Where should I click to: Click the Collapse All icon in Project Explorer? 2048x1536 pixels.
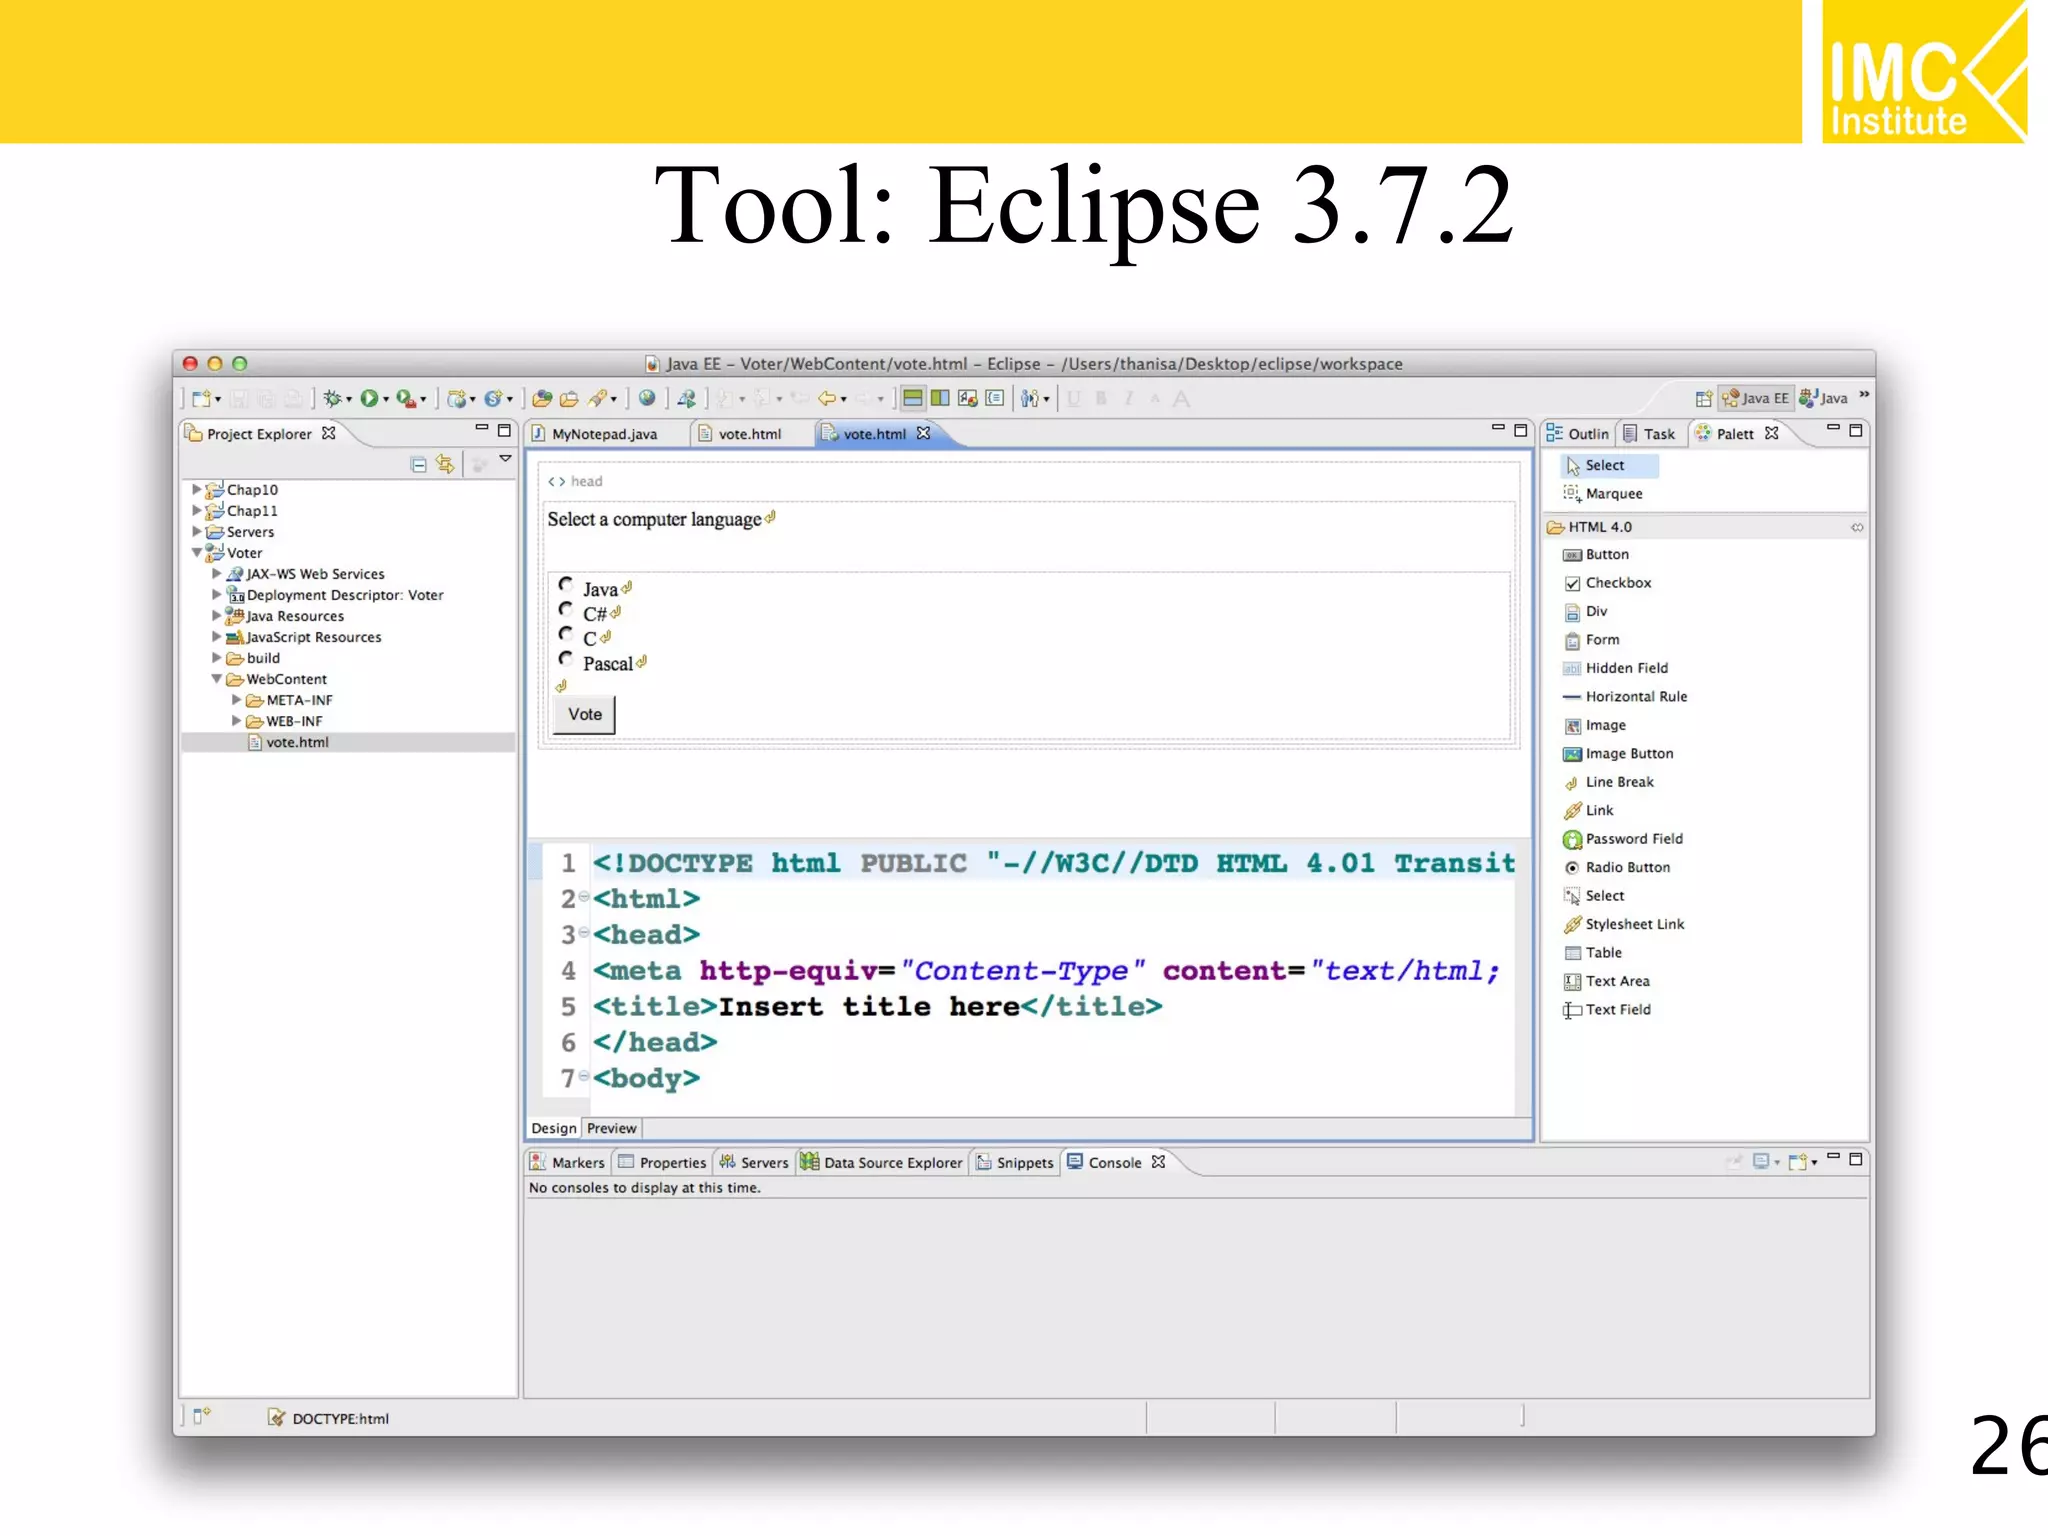(x=419, y=464)
